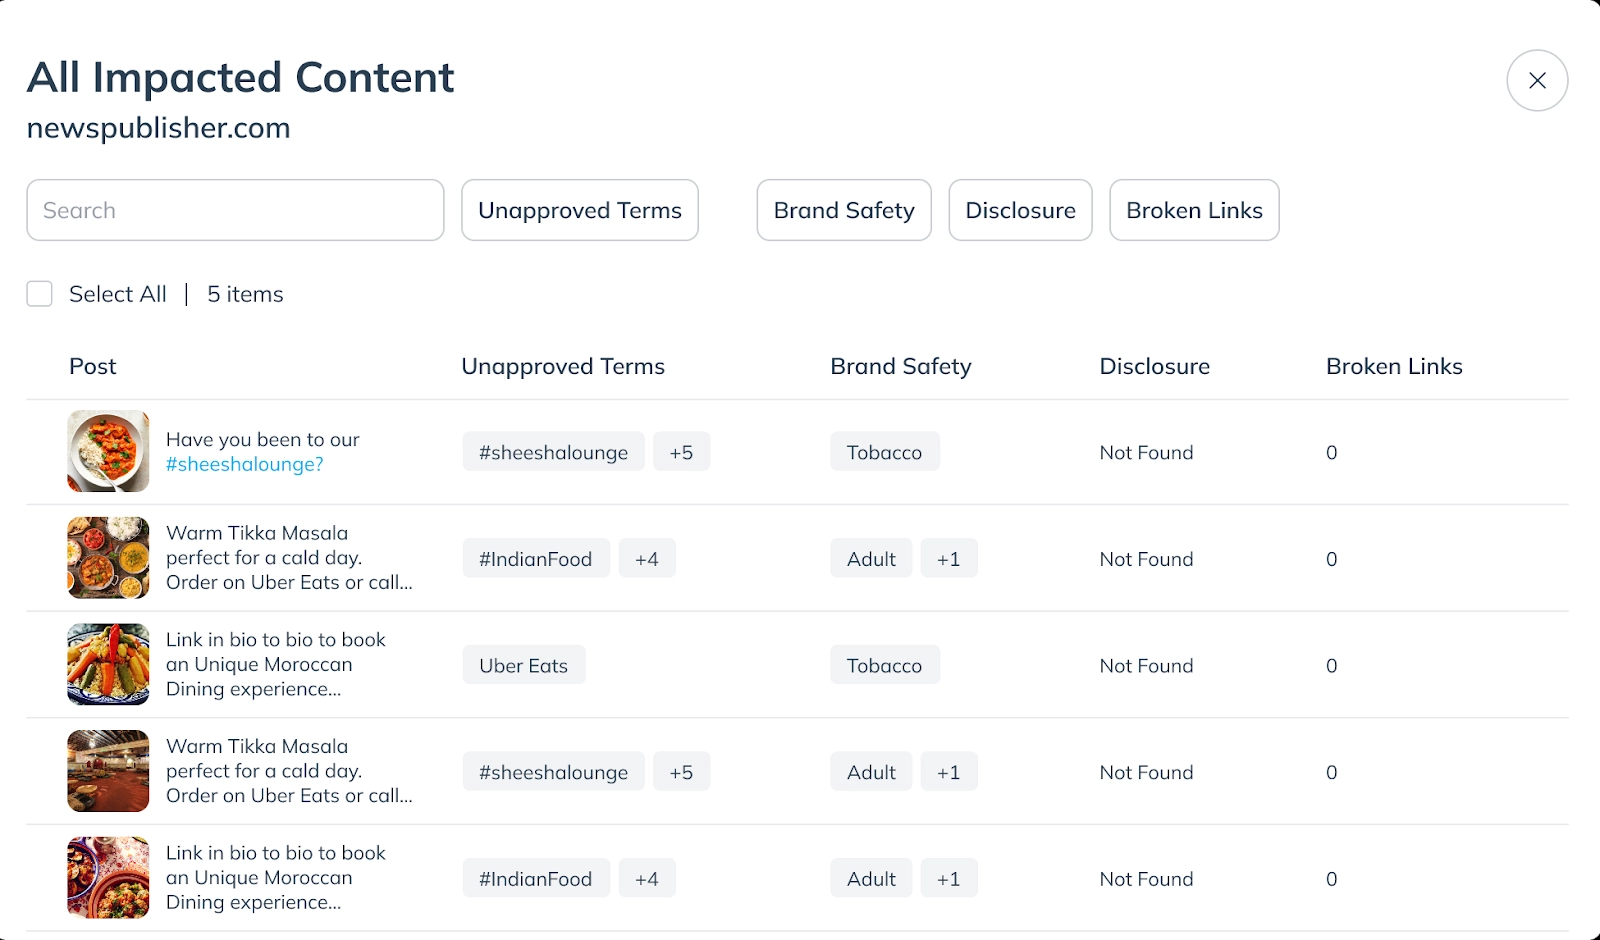Expand the +4 terms on the Tikka Masala post
The height and width of the screenshot is (940, 1600).
pyautogui.click(x=647, y=558)
